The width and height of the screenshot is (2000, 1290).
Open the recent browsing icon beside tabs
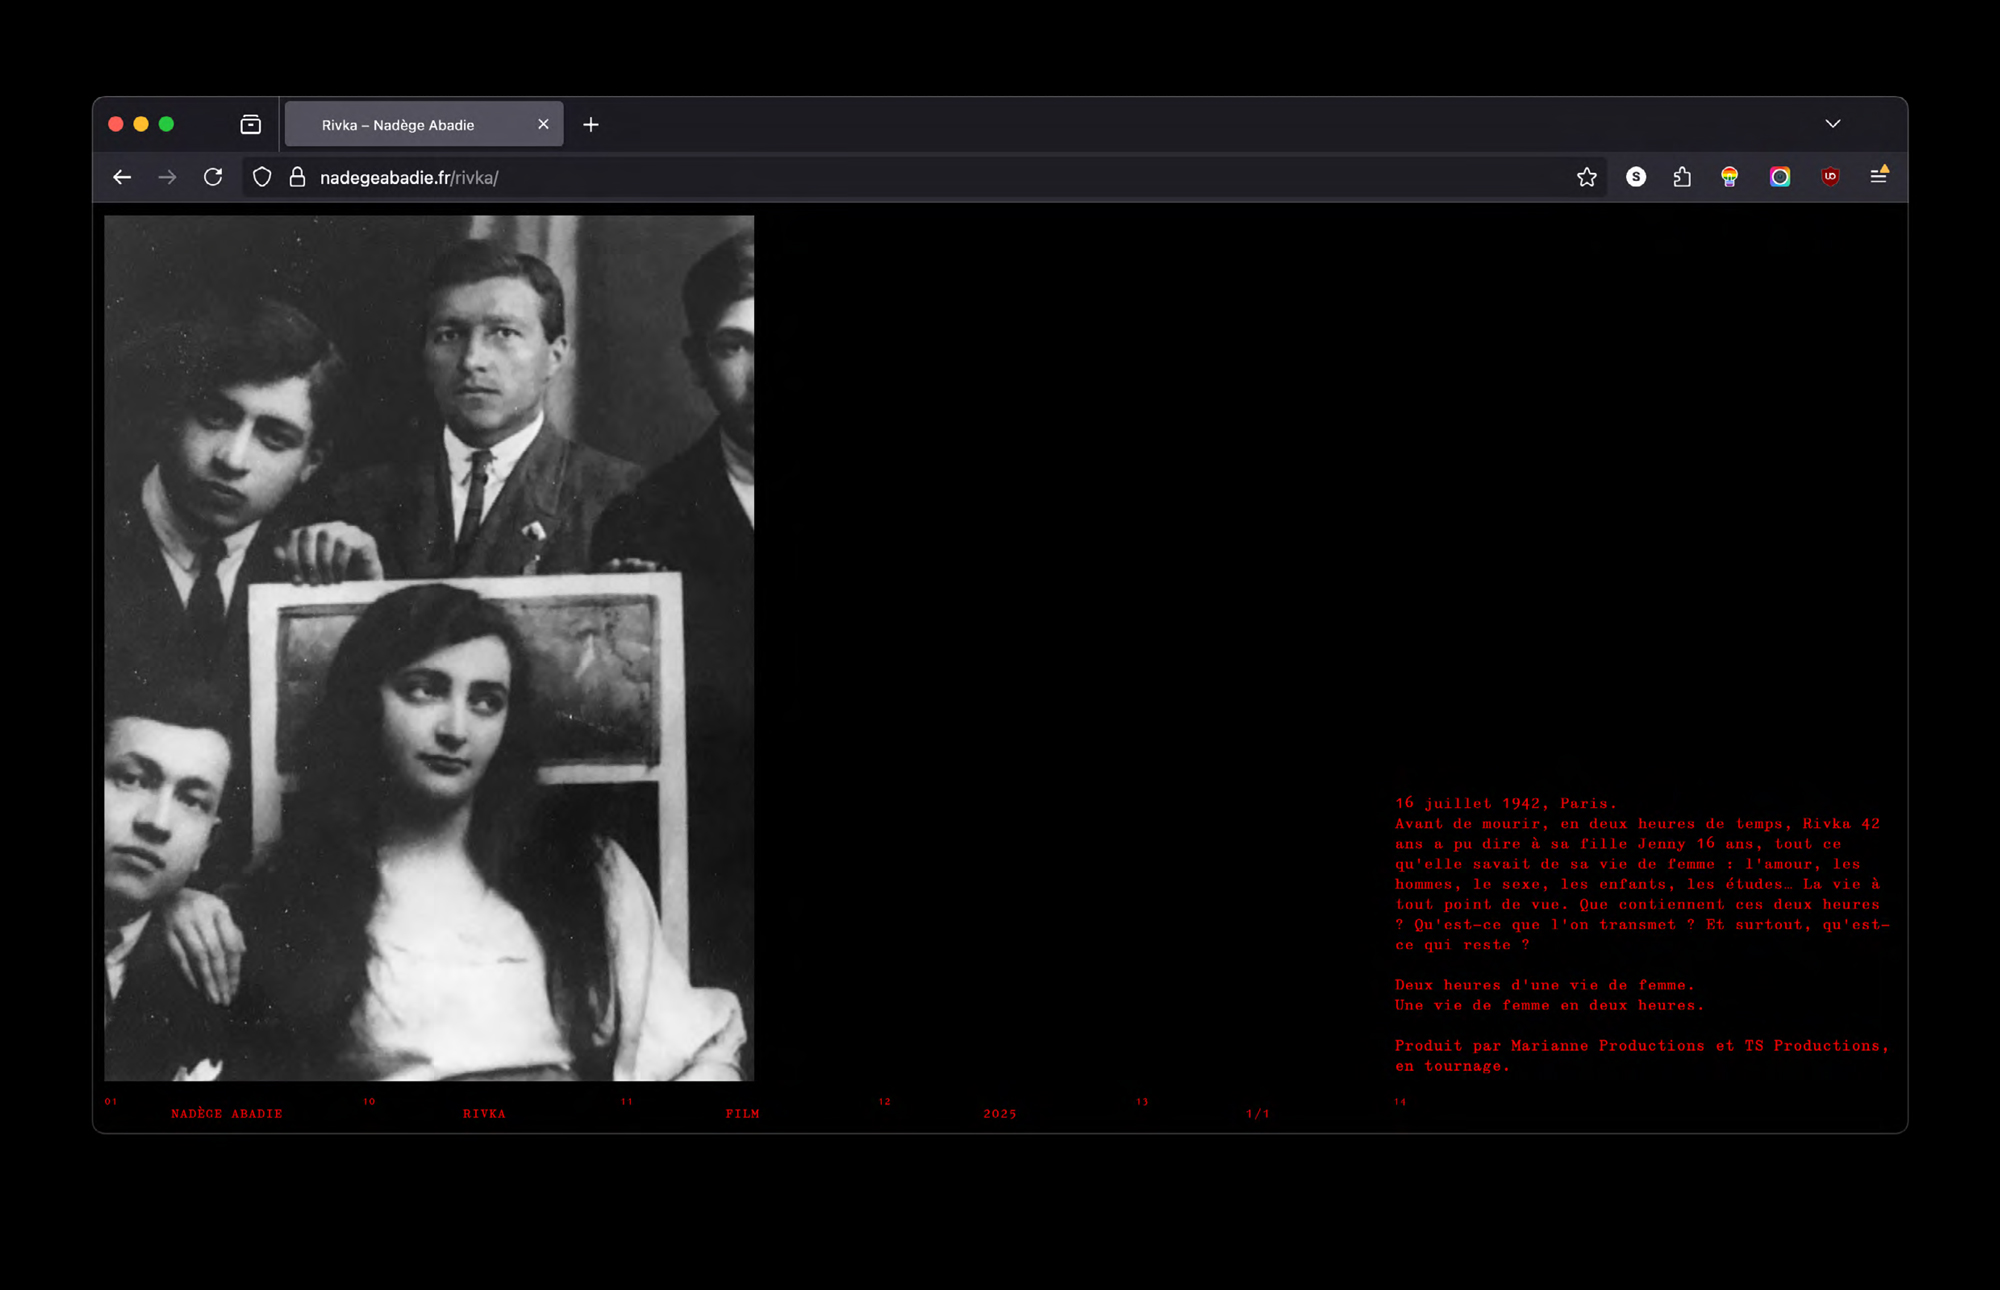coord(251,124)
